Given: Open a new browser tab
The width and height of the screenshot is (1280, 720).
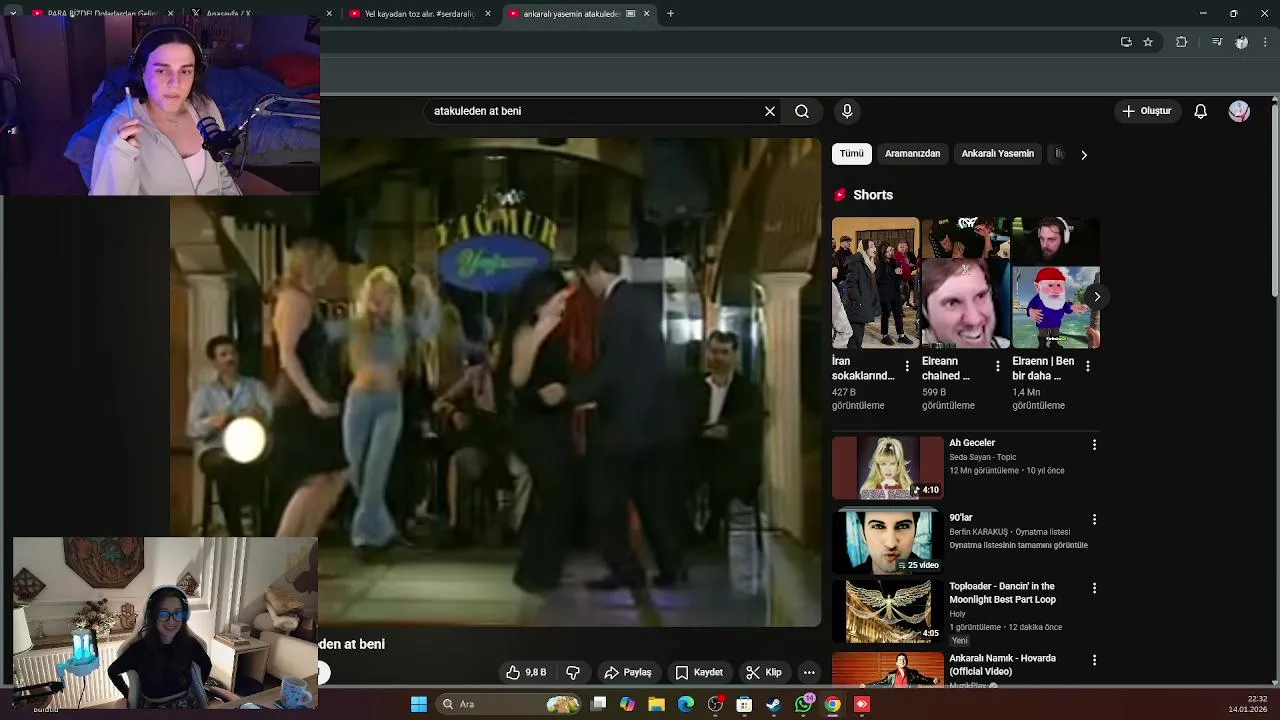Looking at the screenshot, I should pos(670,14).
